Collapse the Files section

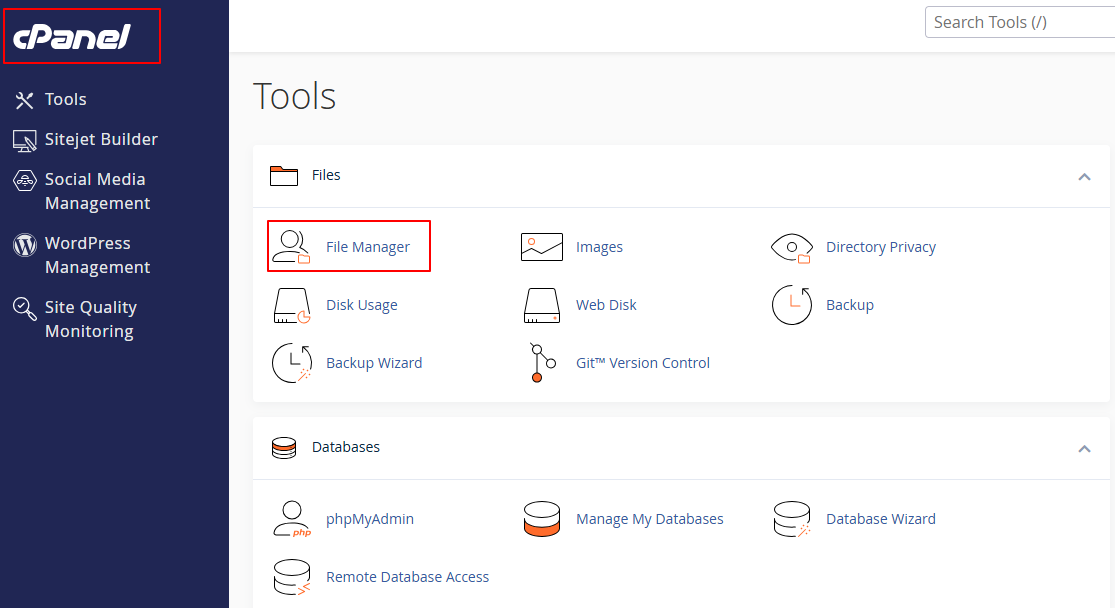pos(1084,176)
